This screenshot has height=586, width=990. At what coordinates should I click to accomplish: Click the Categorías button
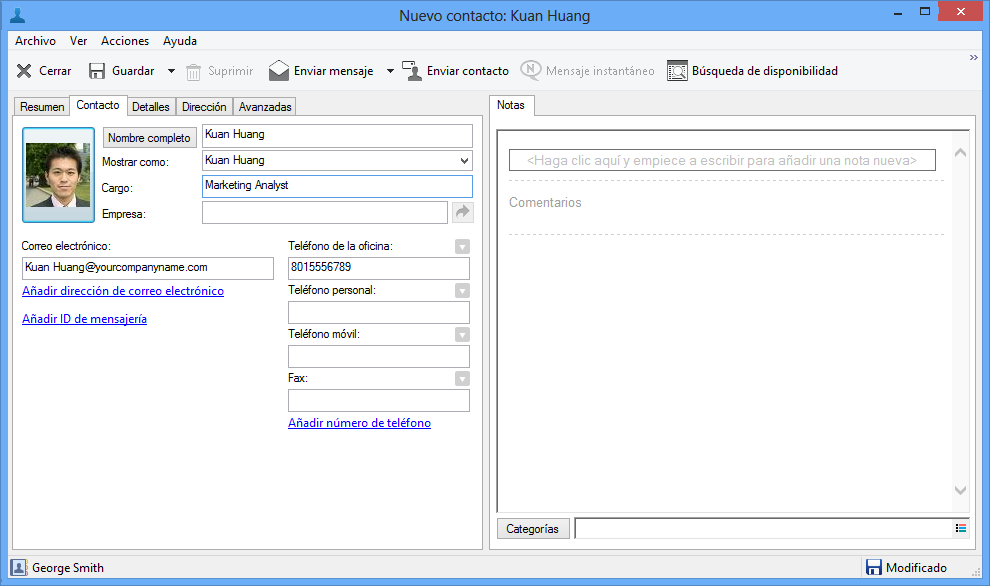tap(533, 529)
